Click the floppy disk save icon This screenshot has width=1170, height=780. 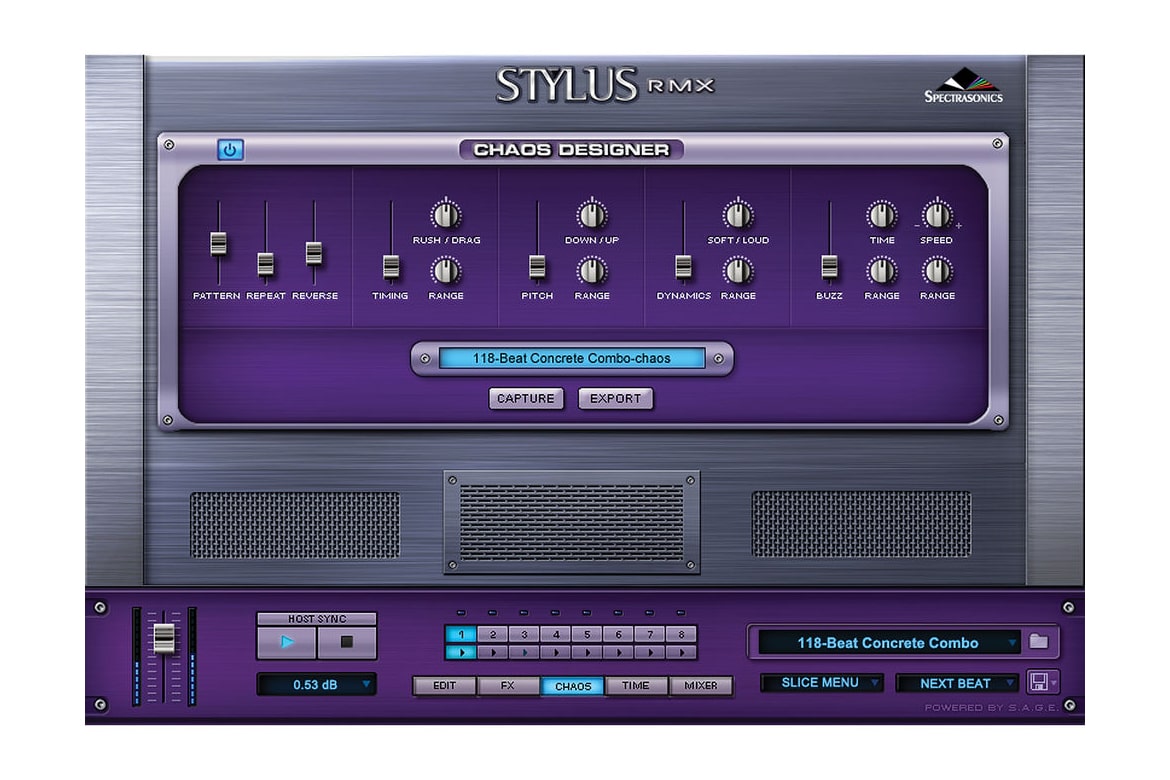pyautogui.click(x=1039, y=681)
